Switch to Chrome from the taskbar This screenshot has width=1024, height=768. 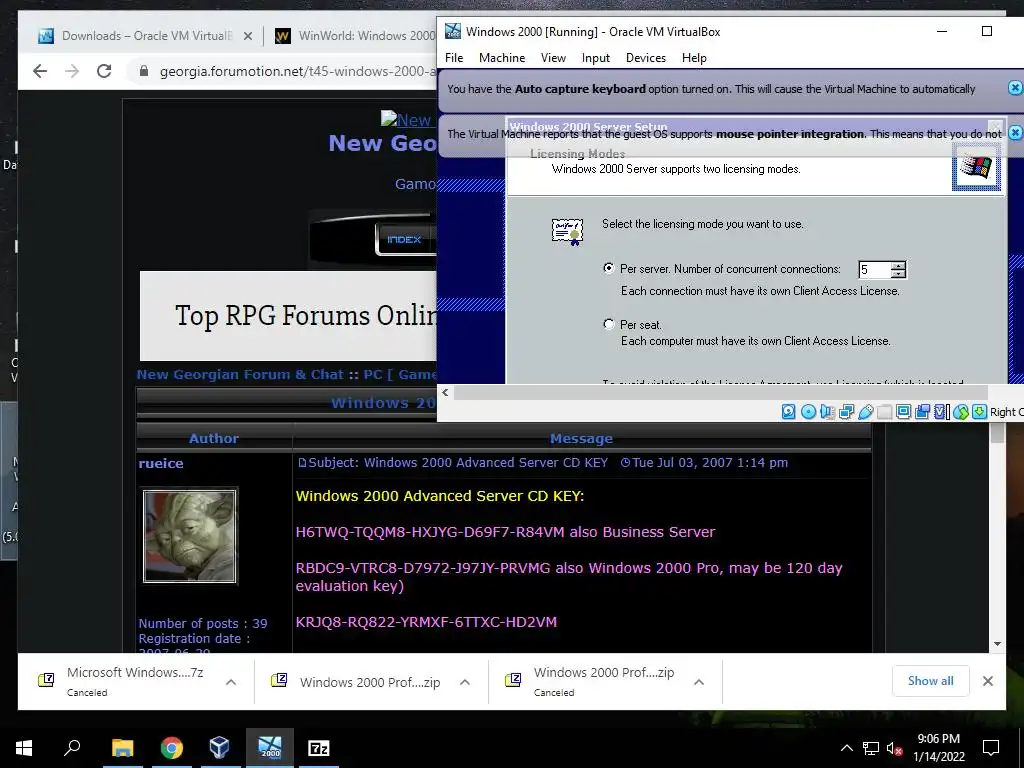171,748
